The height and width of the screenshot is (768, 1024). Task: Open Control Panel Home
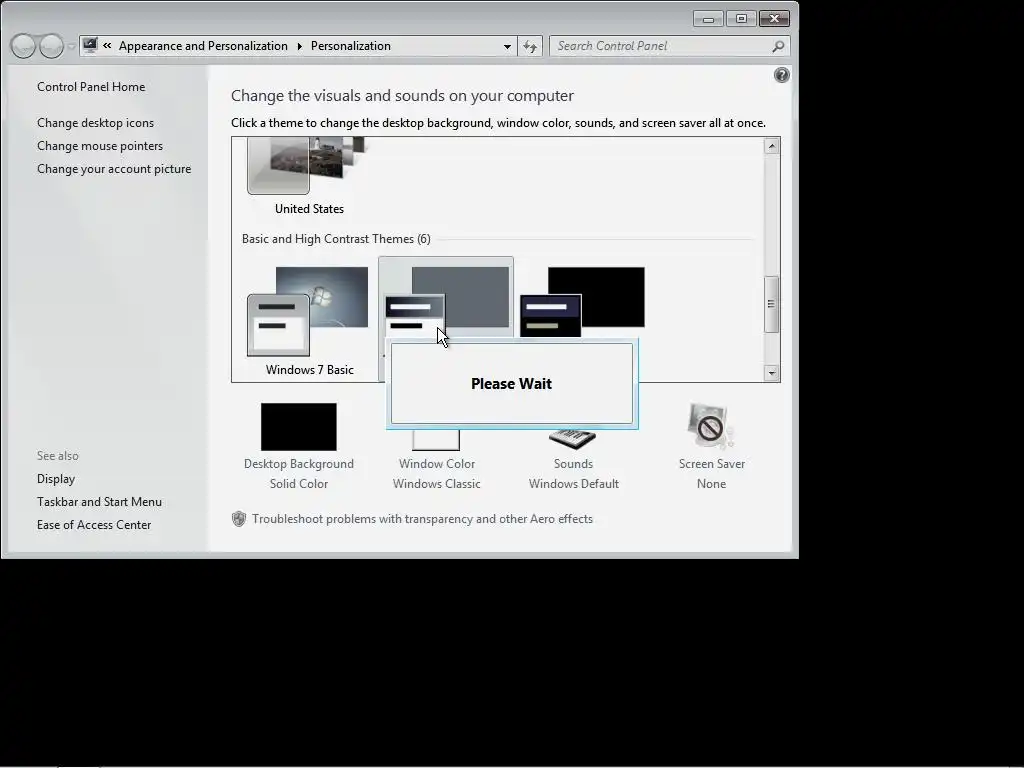pos(91,87)
